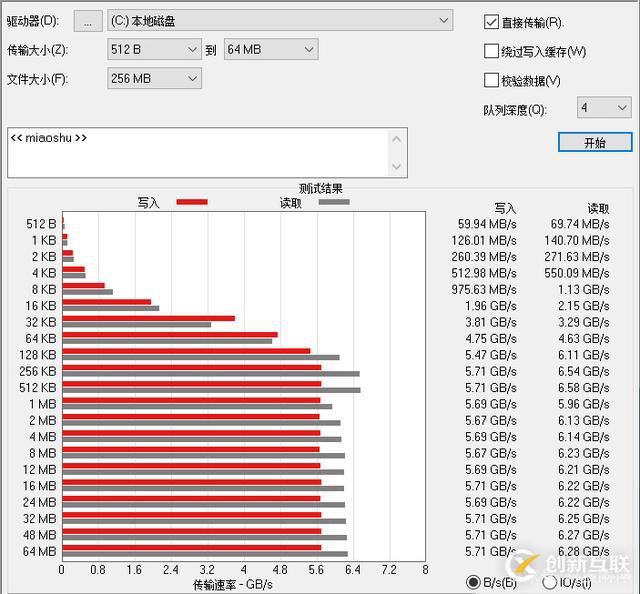This screenshot has height=594, width=640.
Task: Open the drive selection dropdown (C:) 本地磁盘
Action: point(280,20)
